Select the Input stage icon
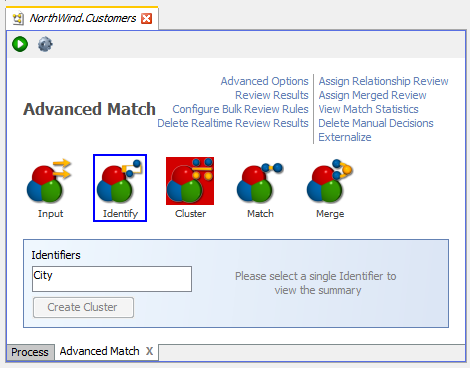Screen dimensions: 470x368 tap(50, 188)
